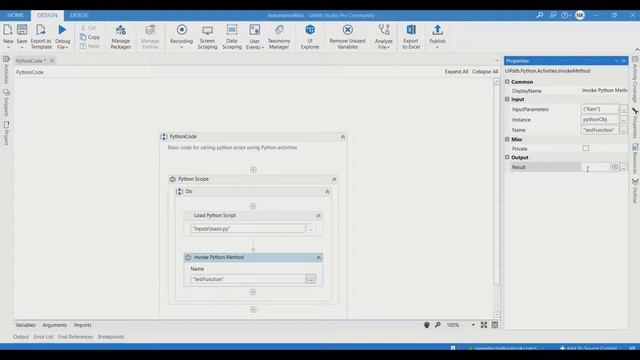Start the Recording tool

pos(182,36)
